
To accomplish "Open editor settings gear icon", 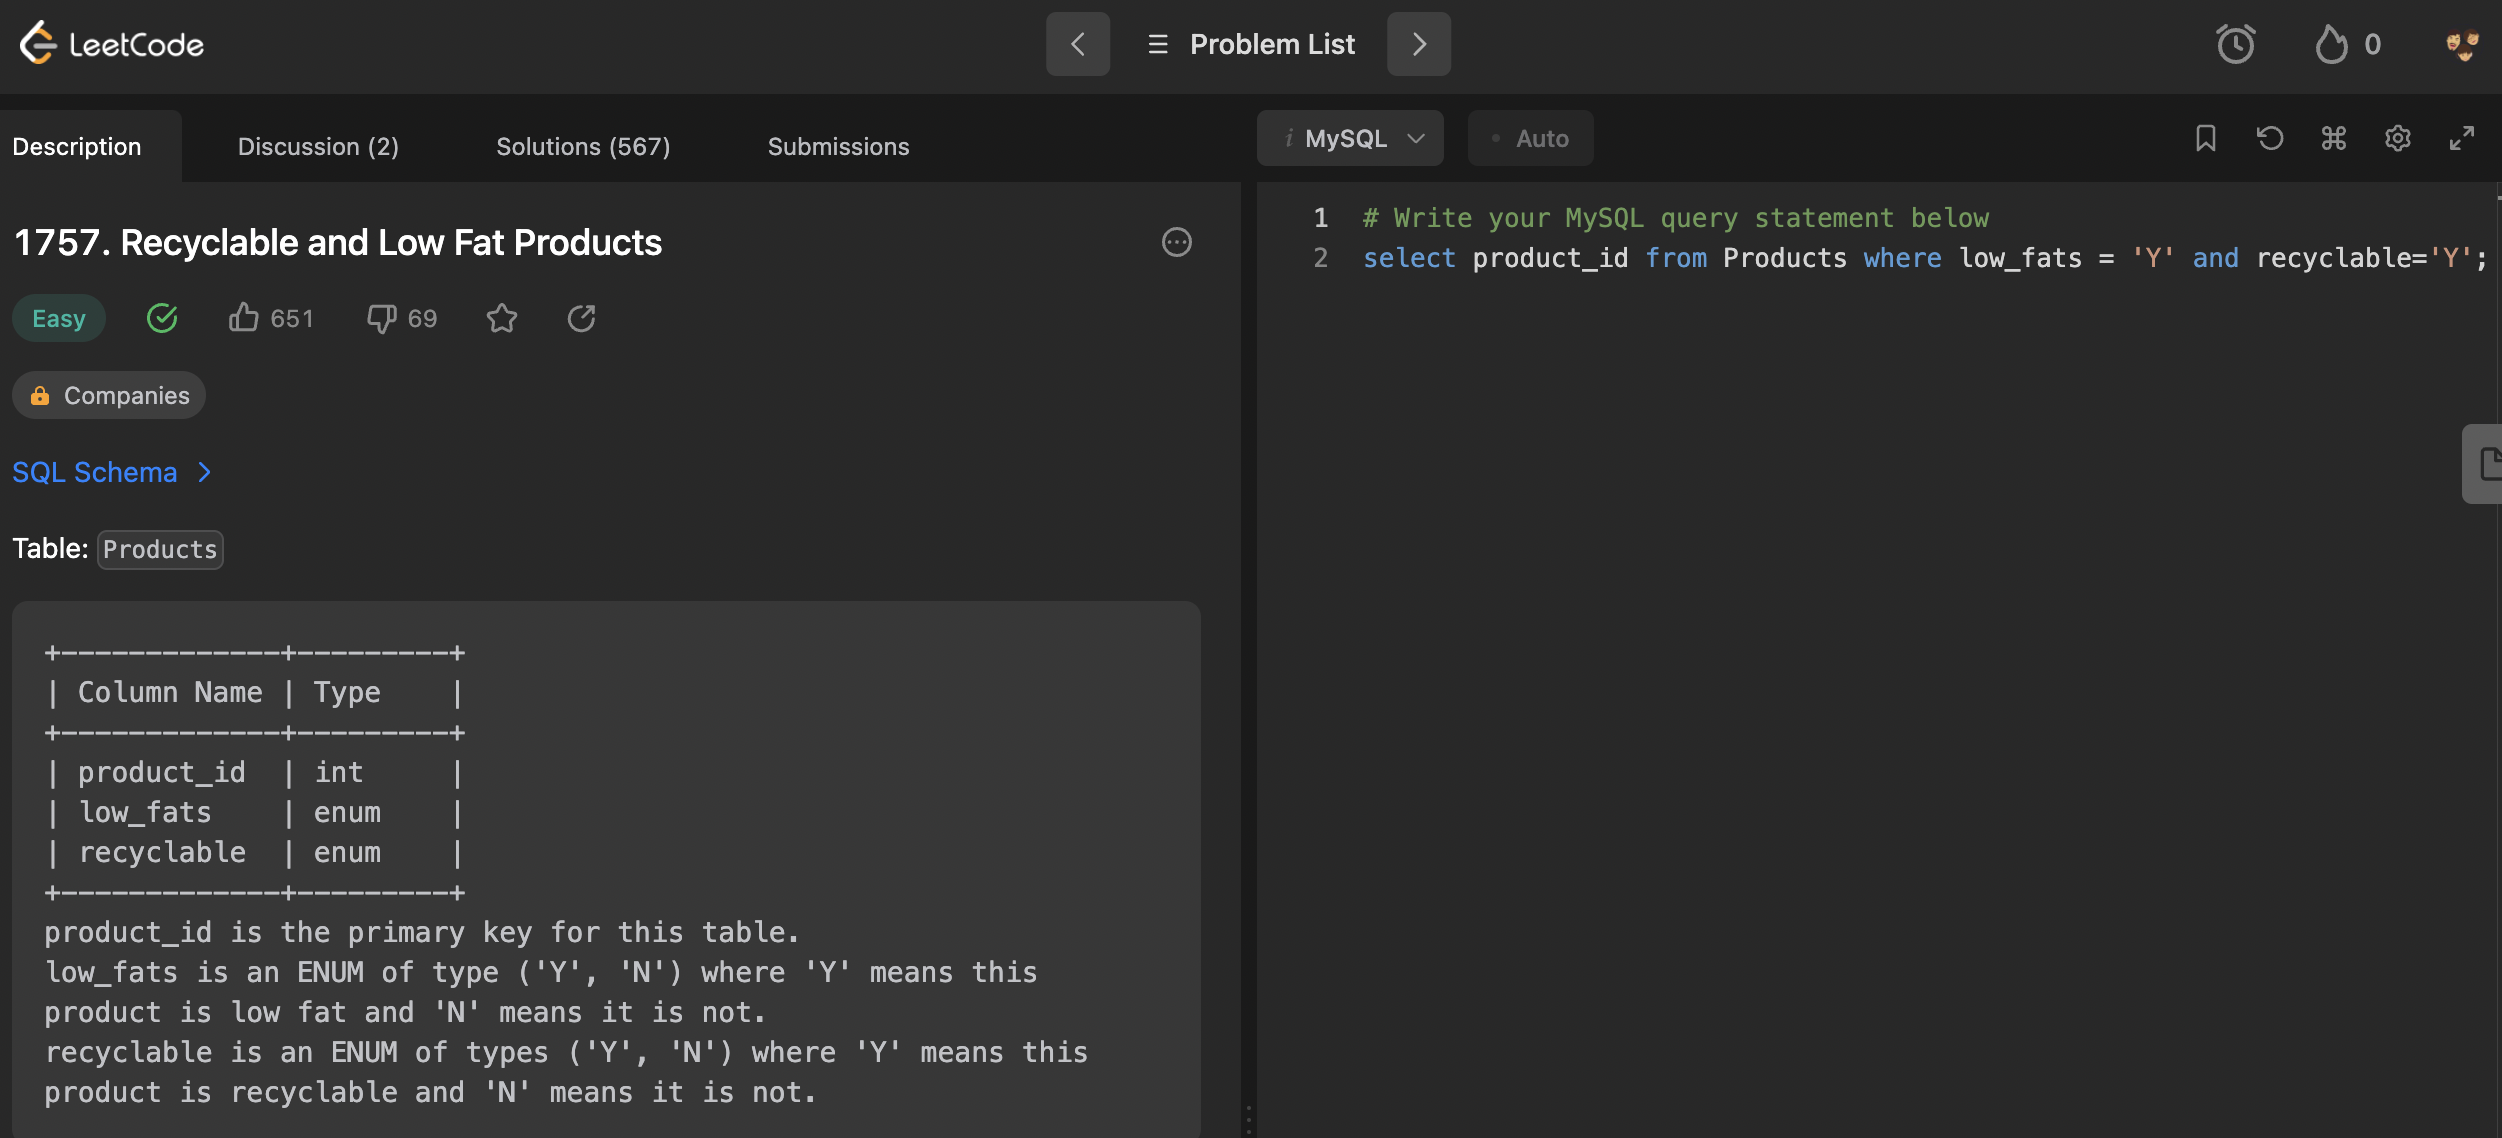I will pyautogui.click(x=2397, y=138).
